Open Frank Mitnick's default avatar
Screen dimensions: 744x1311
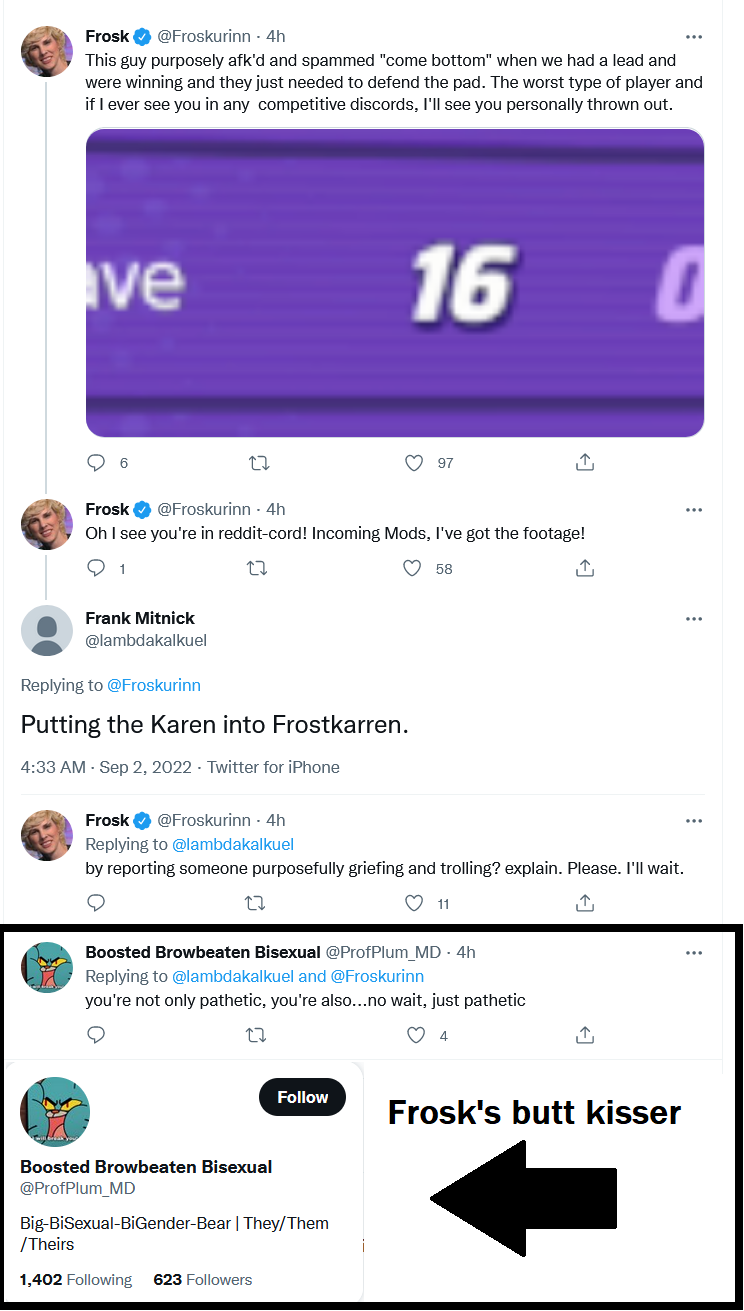click(47, 631)
